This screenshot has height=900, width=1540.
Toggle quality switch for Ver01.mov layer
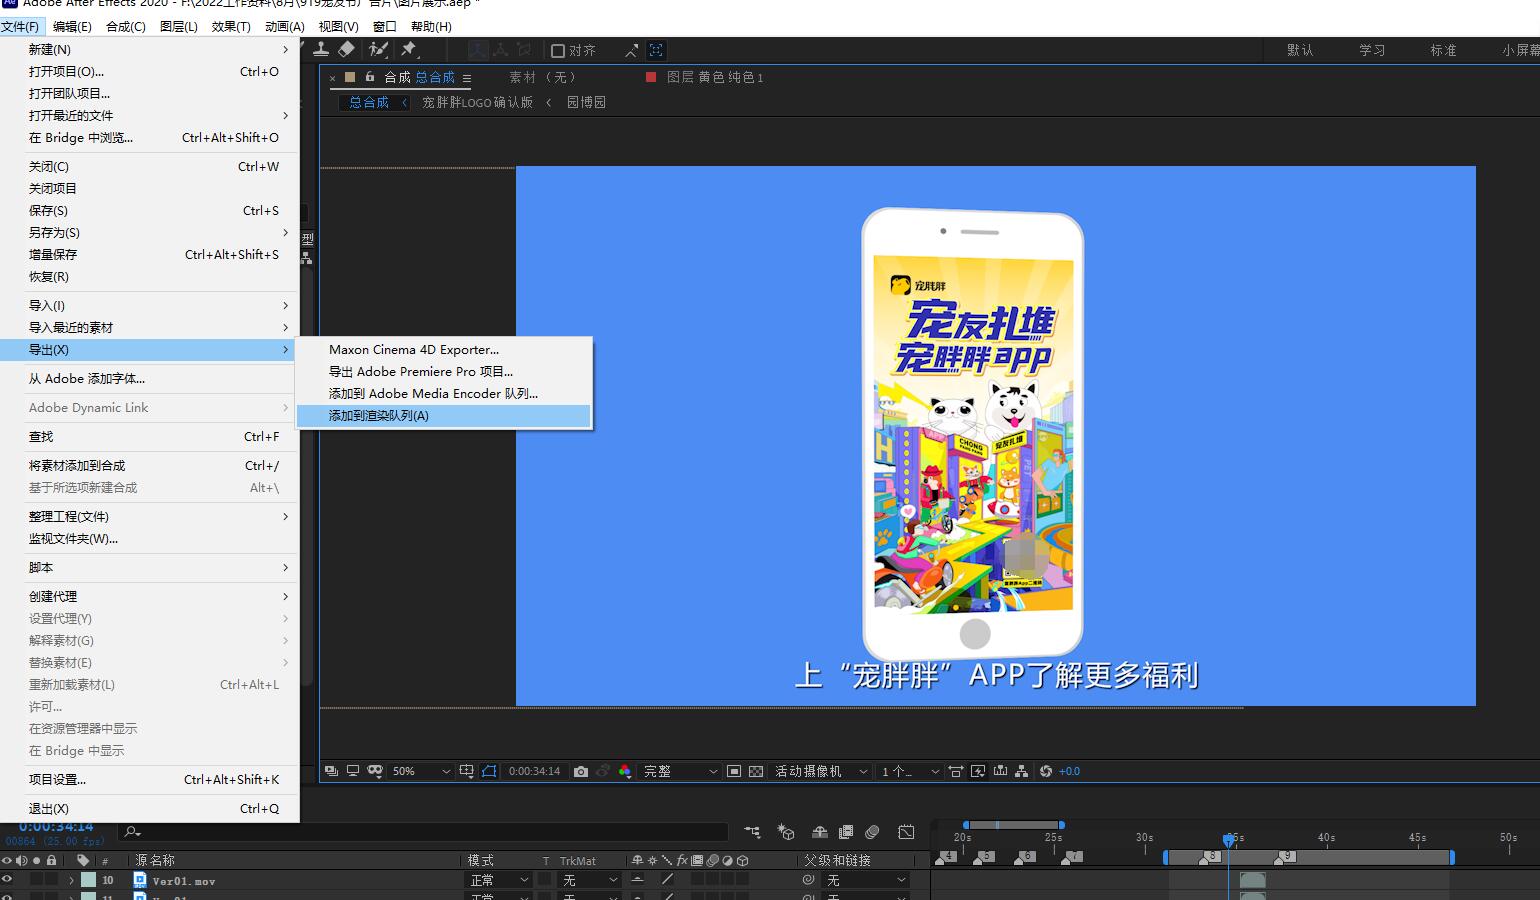[x=667, y=880]
